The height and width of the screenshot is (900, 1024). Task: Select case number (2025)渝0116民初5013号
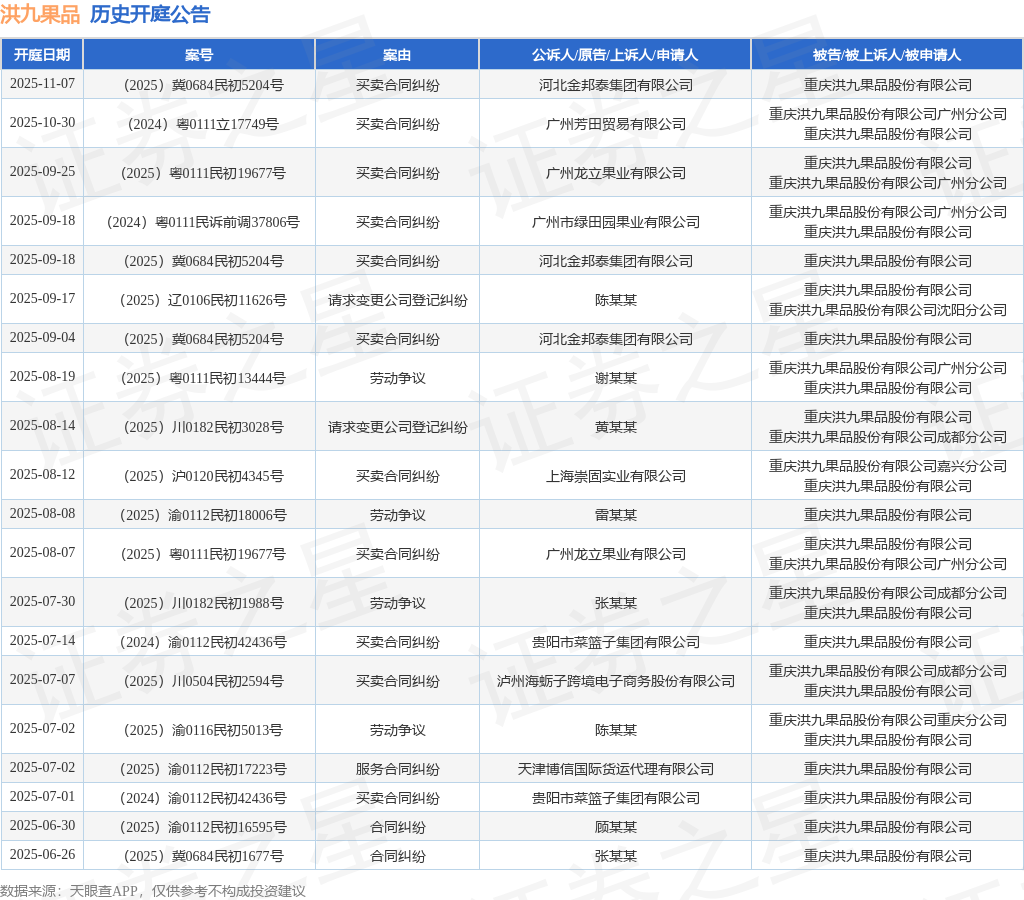tap(203, 730)
